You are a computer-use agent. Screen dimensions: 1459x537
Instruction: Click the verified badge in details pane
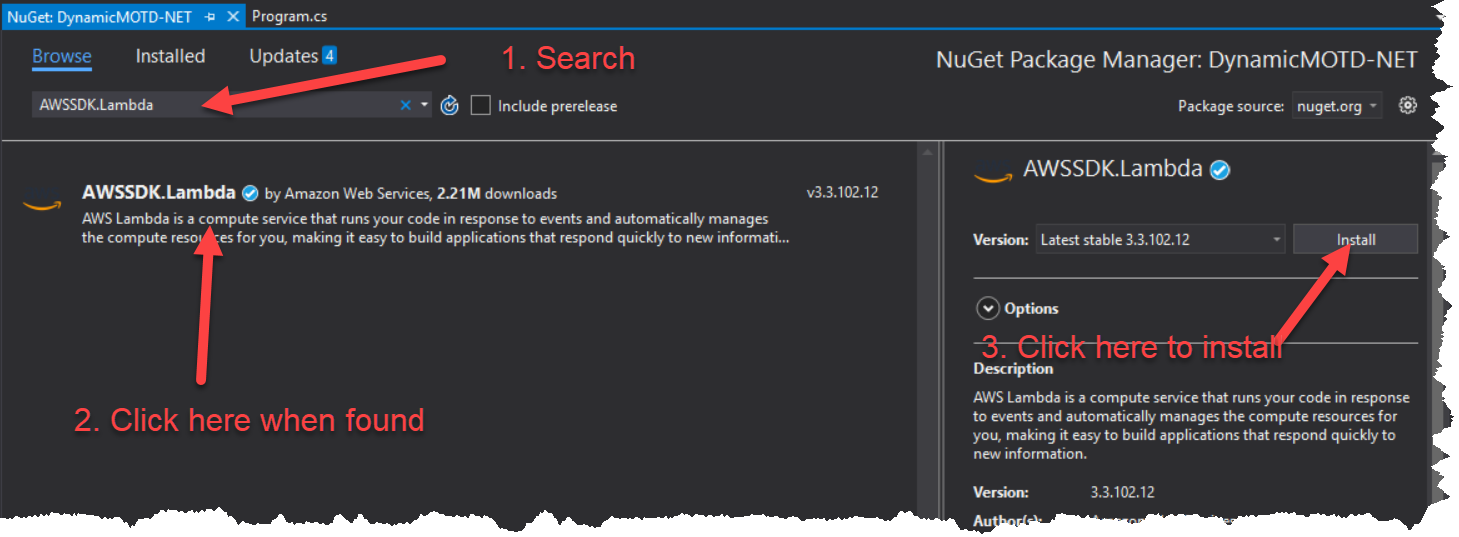pos(1219,170)
